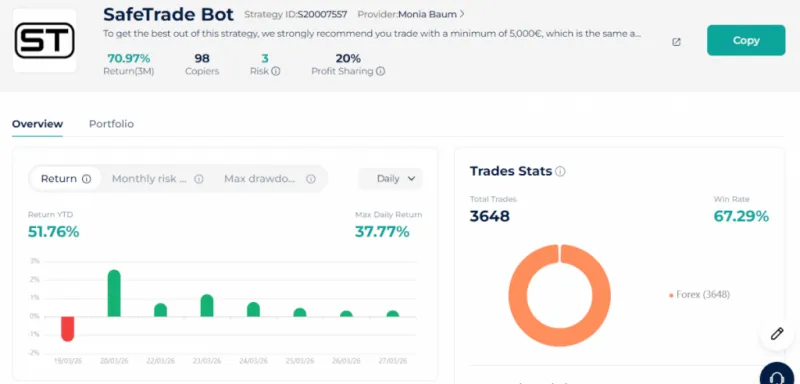Click the 20% Profit Sharing value
The height and width of the screenshot is (384, 800).
click(348, 58)
